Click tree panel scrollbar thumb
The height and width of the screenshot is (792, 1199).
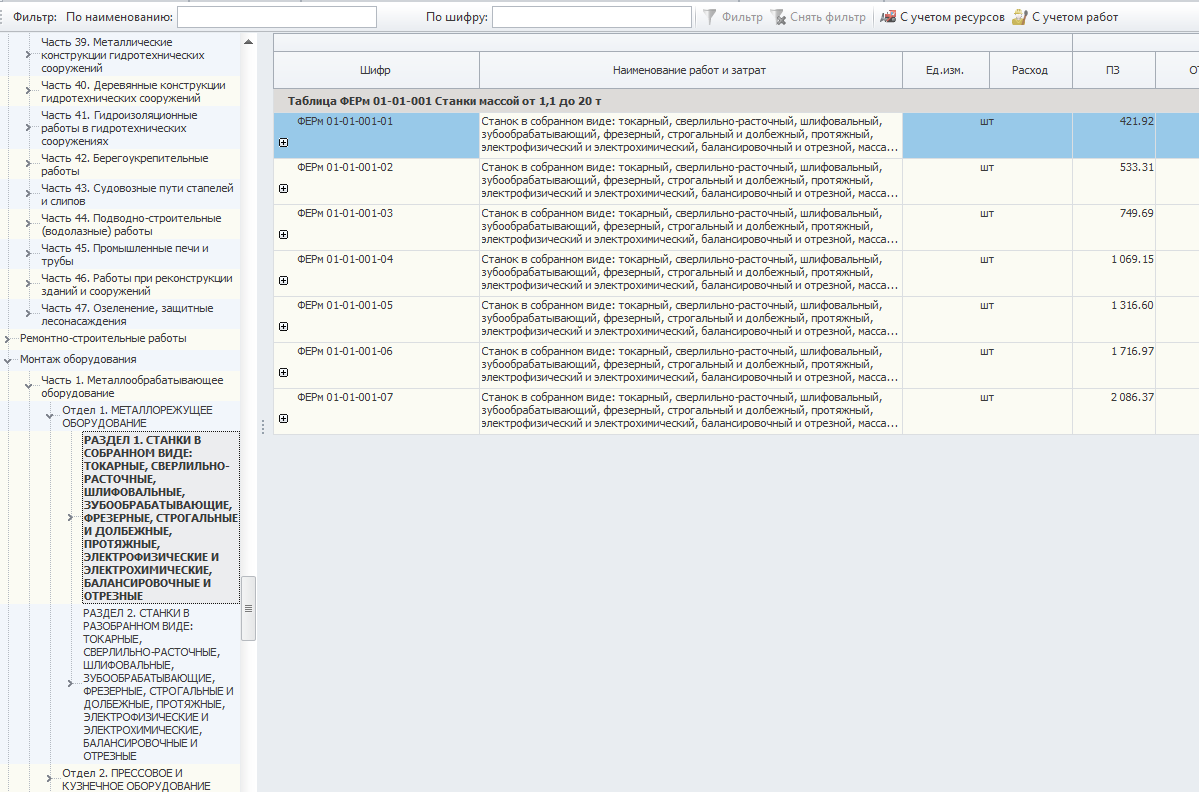point(249,609)
